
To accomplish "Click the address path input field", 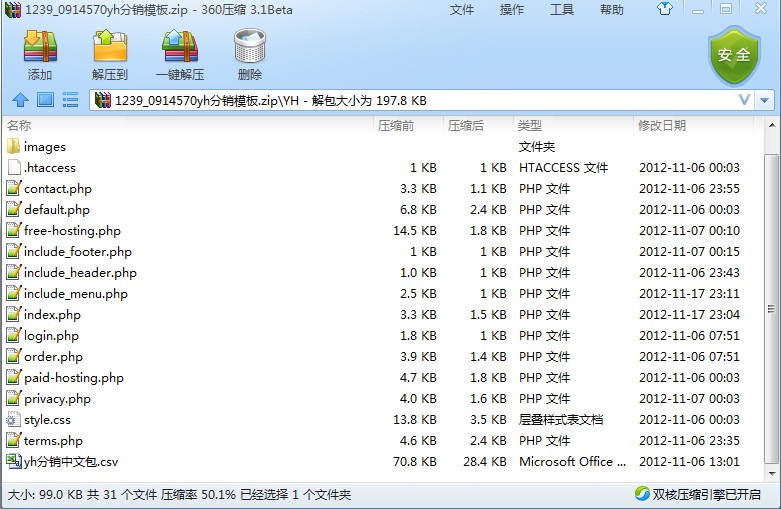I will pyautogui.click(x=423, y=101).
